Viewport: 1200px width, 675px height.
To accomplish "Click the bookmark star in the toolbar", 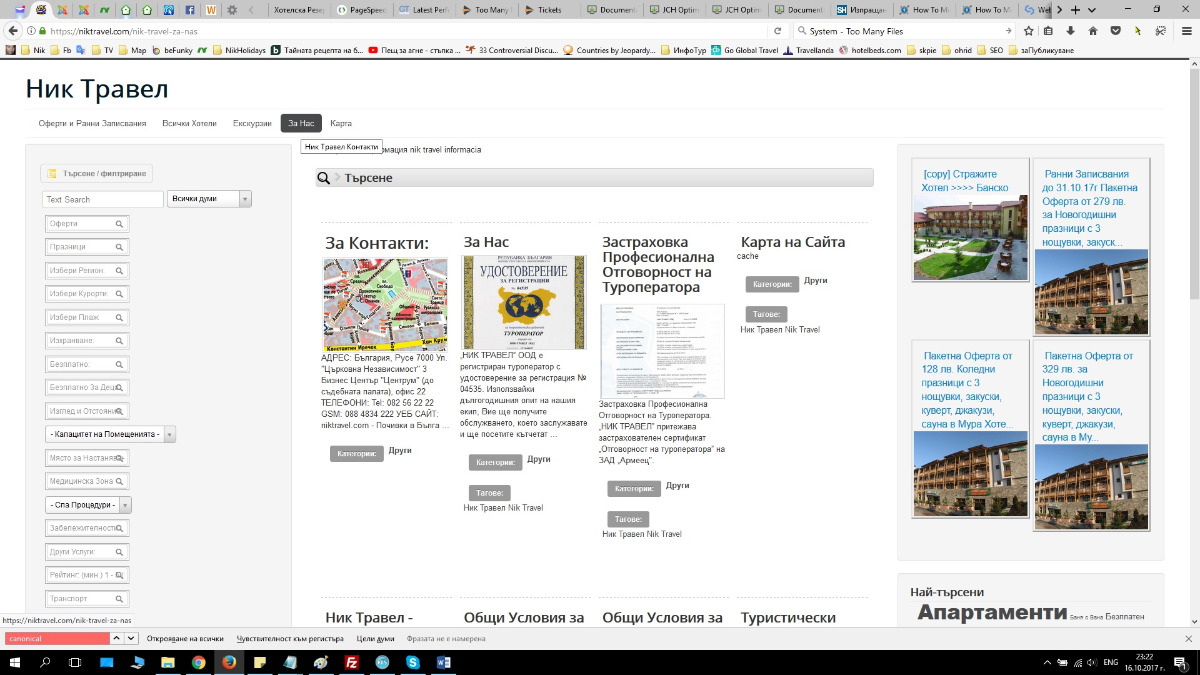I will tap(1028, 31).
